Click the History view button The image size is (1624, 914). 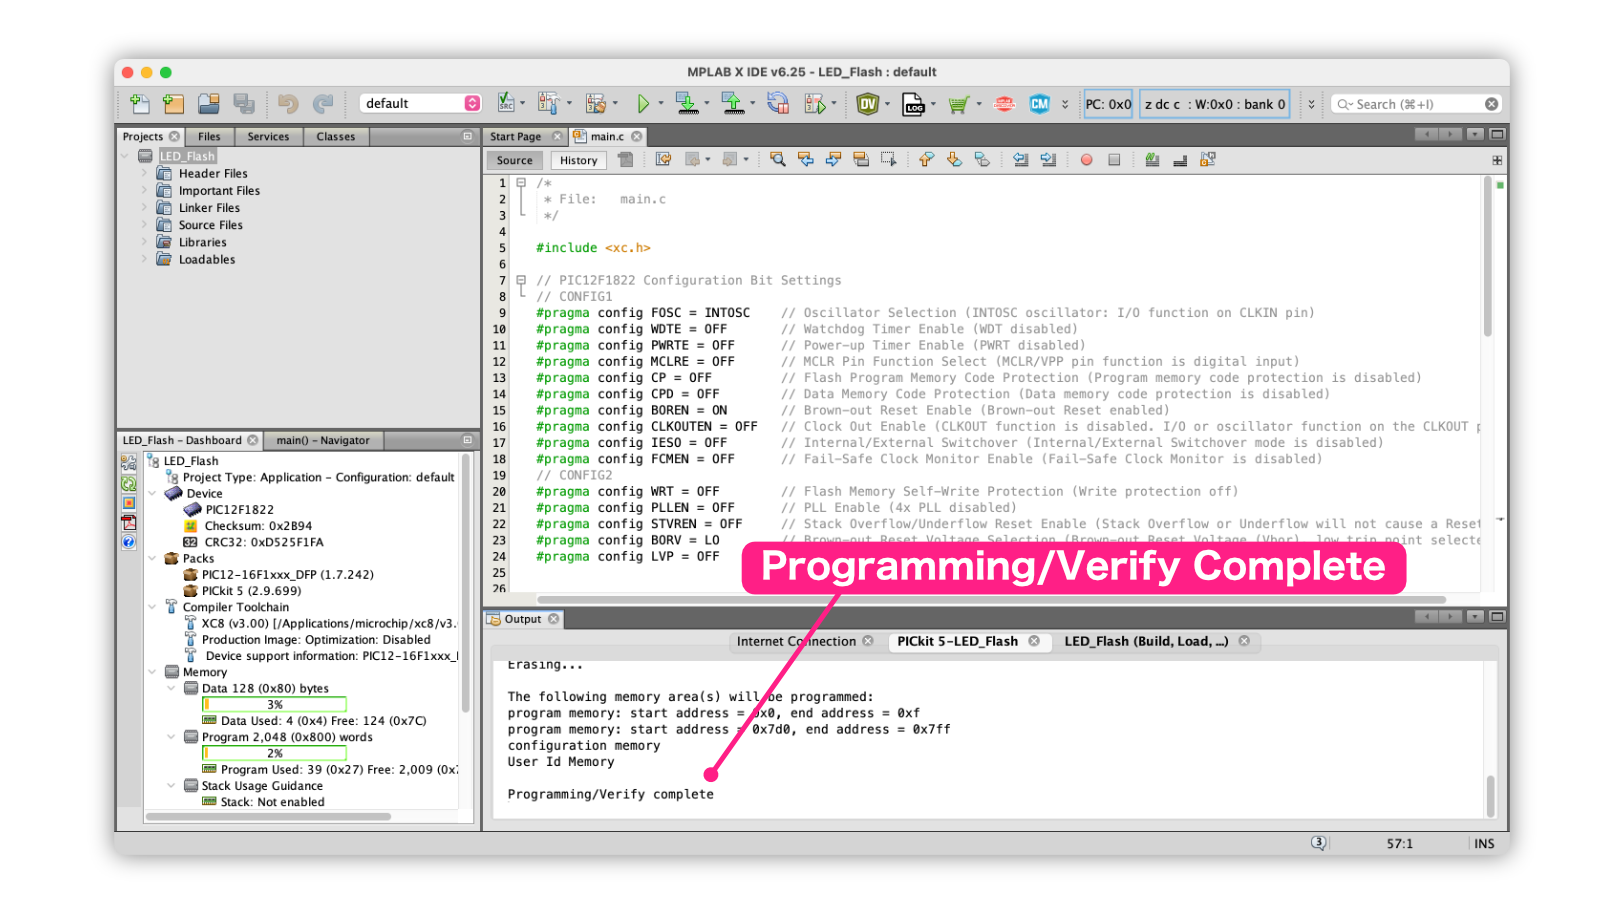pos(579,160)
